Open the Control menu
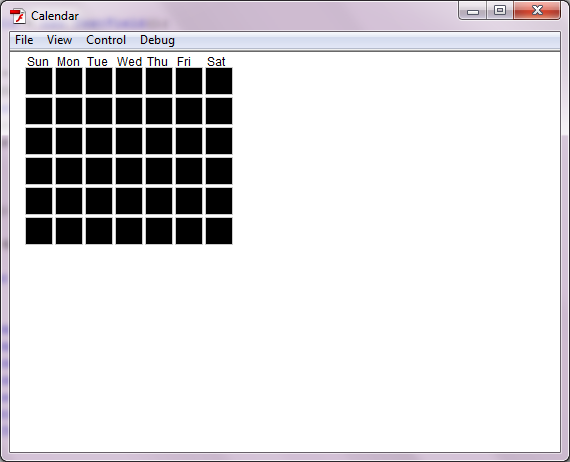The image size is (570, 462). 106,40
